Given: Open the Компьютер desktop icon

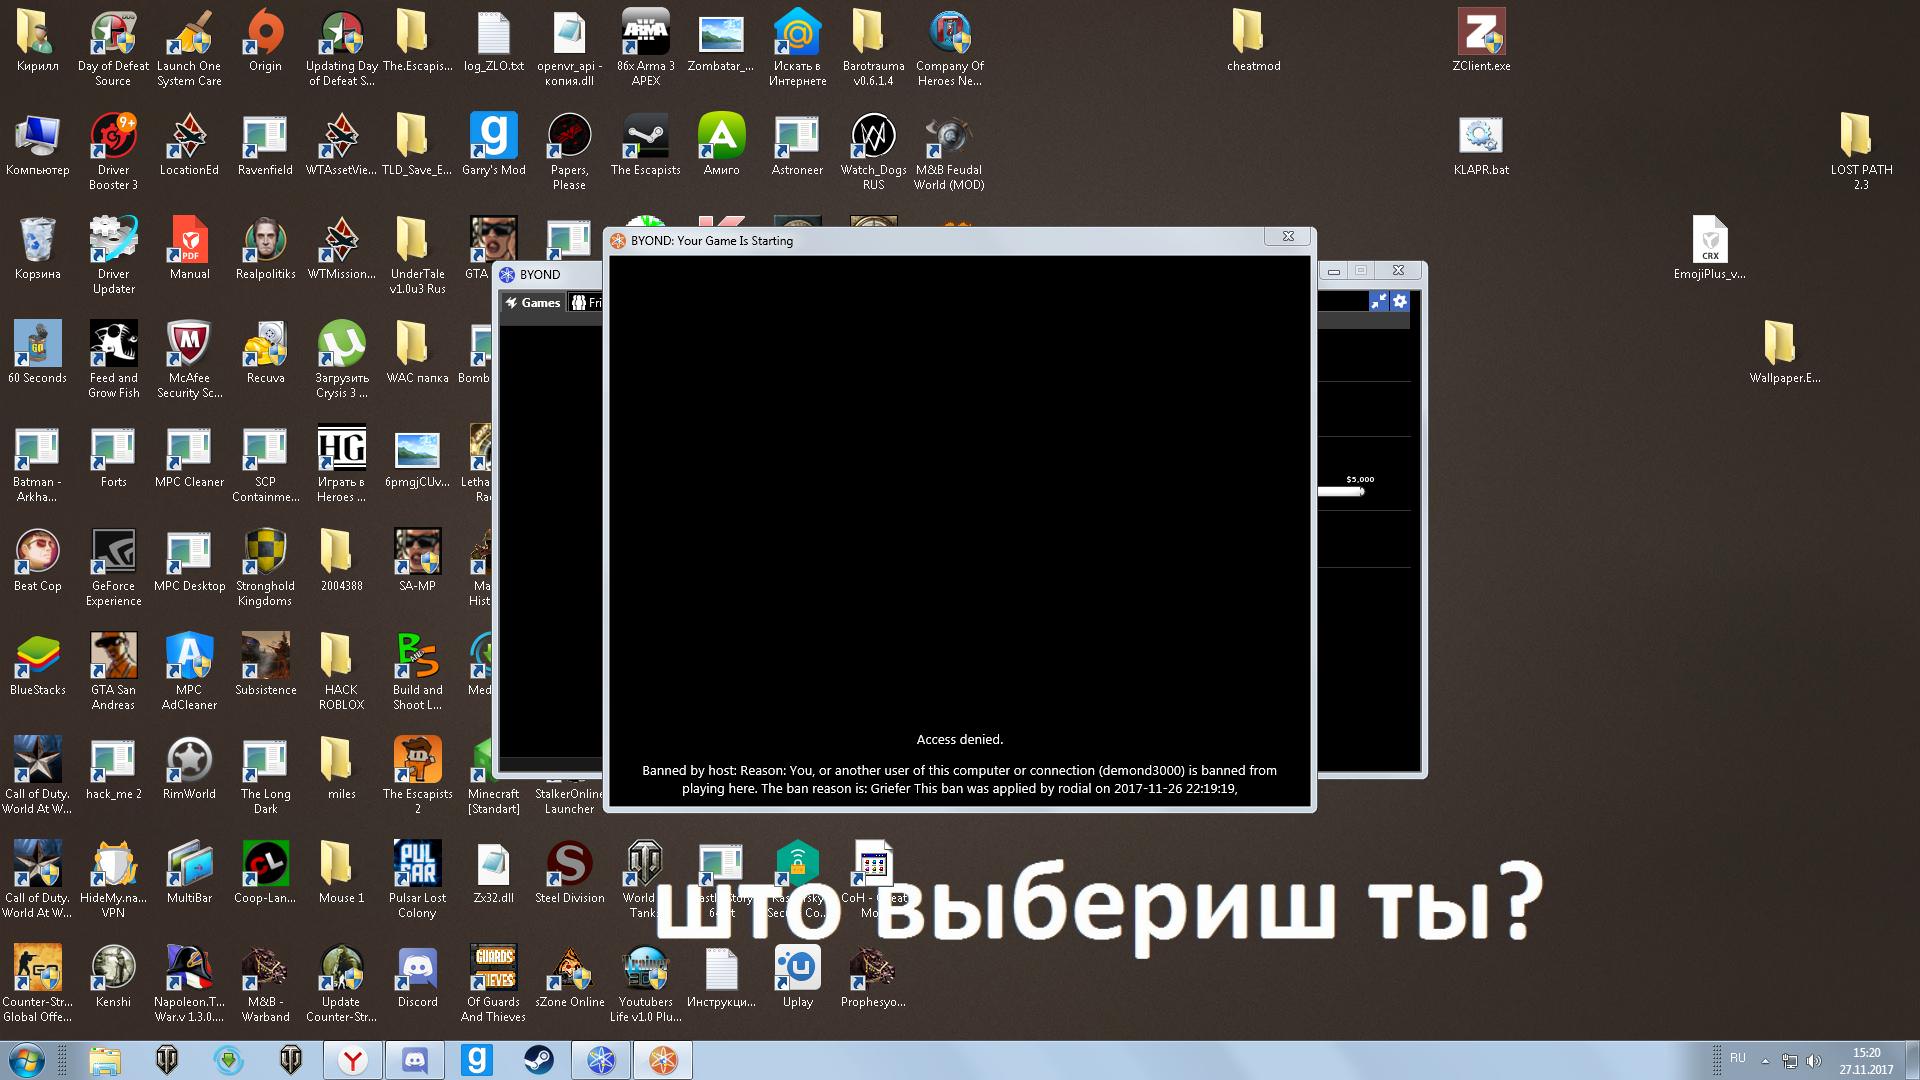Looking at the screenshot, I should [37, 145].
